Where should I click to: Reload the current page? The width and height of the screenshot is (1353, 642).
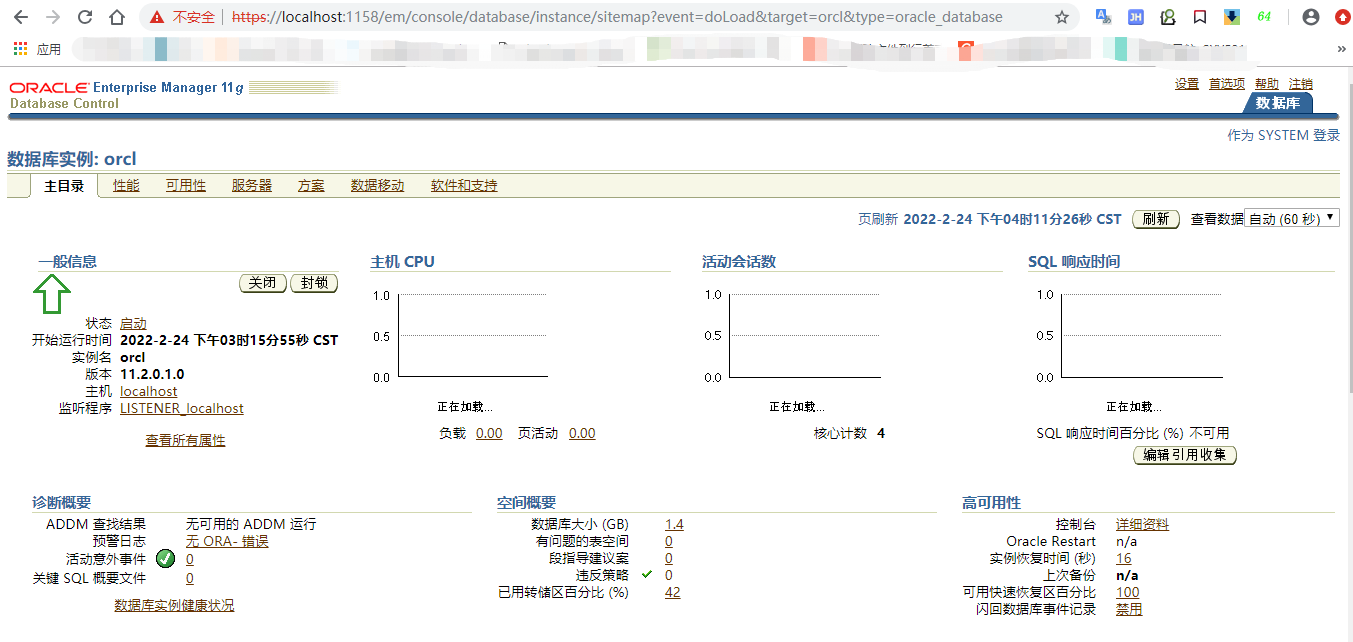coord(85,17)
